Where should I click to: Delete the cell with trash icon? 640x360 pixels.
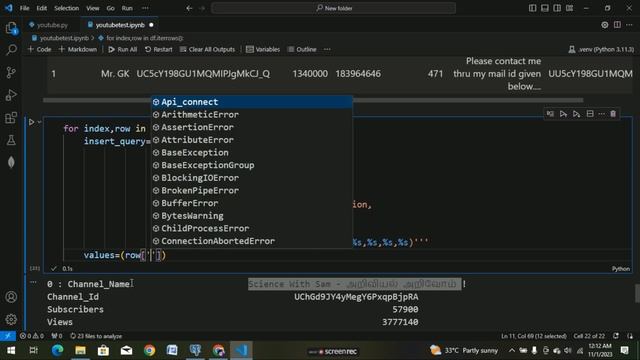[x=613, y=114]
